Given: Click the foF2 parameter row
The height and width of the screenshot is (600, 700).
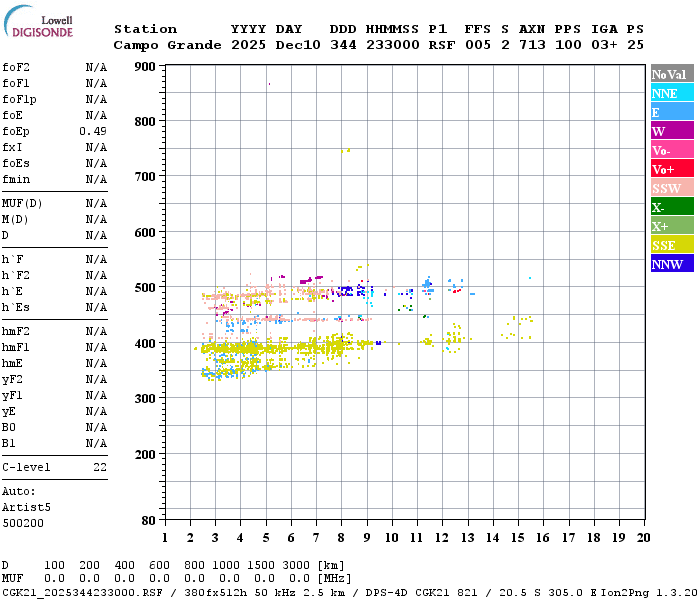Looking at the screenshot, I should tap(54, 67).
